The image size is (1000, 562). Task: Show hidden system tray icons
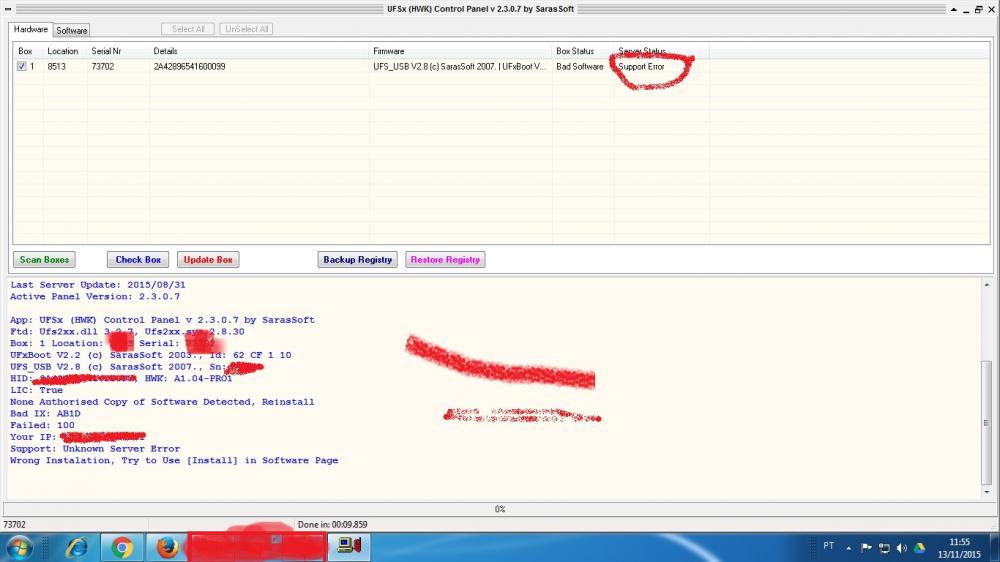(x=849, y=547)
